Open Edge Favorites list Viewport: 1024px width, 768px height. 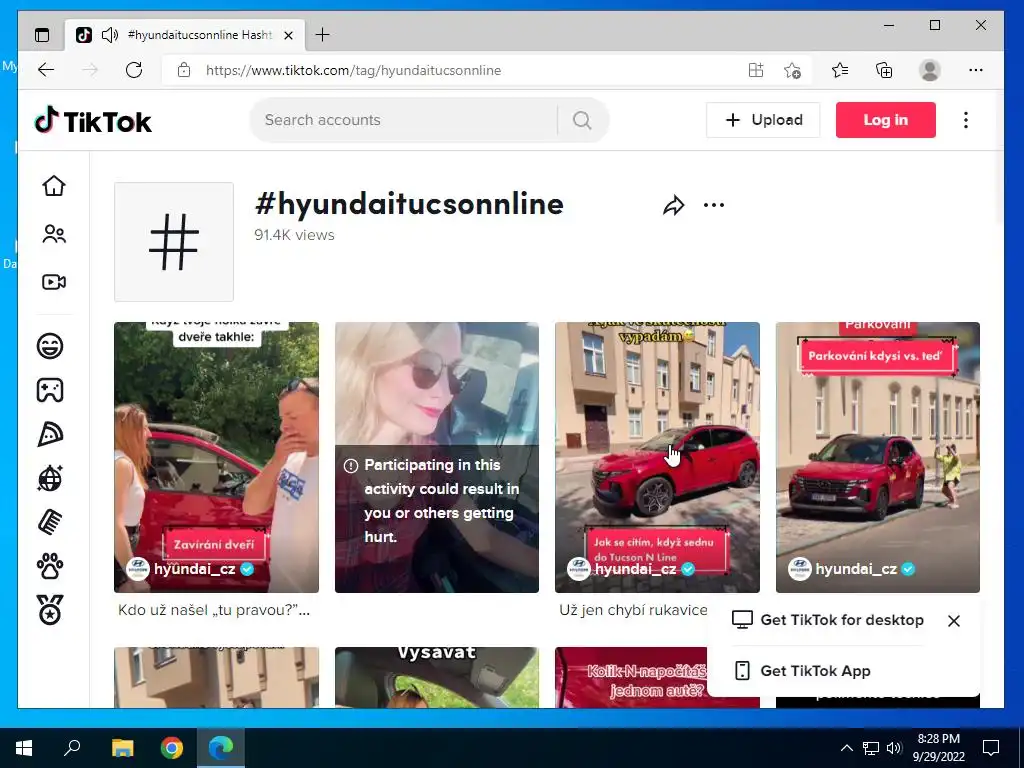[840, 70]
